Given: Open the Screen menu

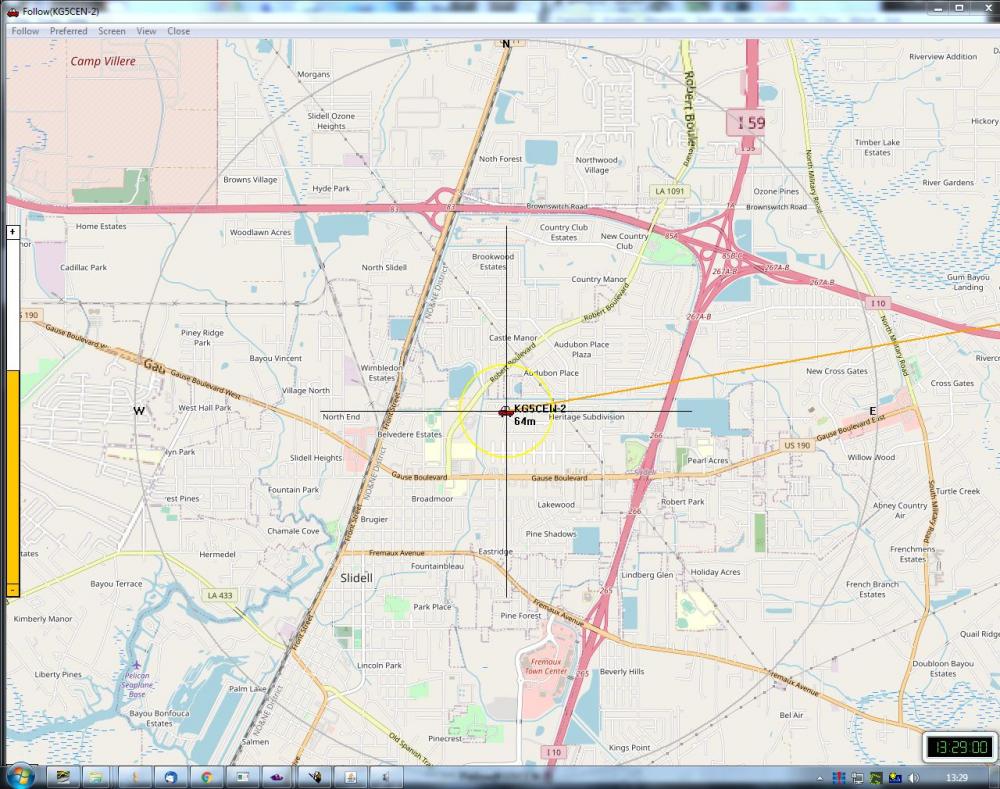Looking at the screenshot, I should [x=112, y=31].
